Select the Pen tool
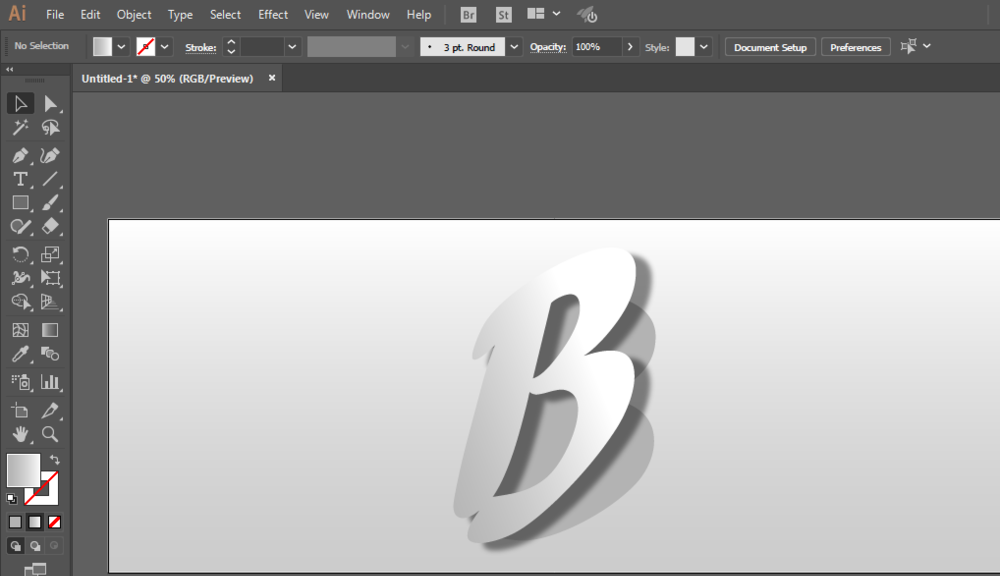The width and height of the screenshot is (1000, 576). (x=20, y=155)
